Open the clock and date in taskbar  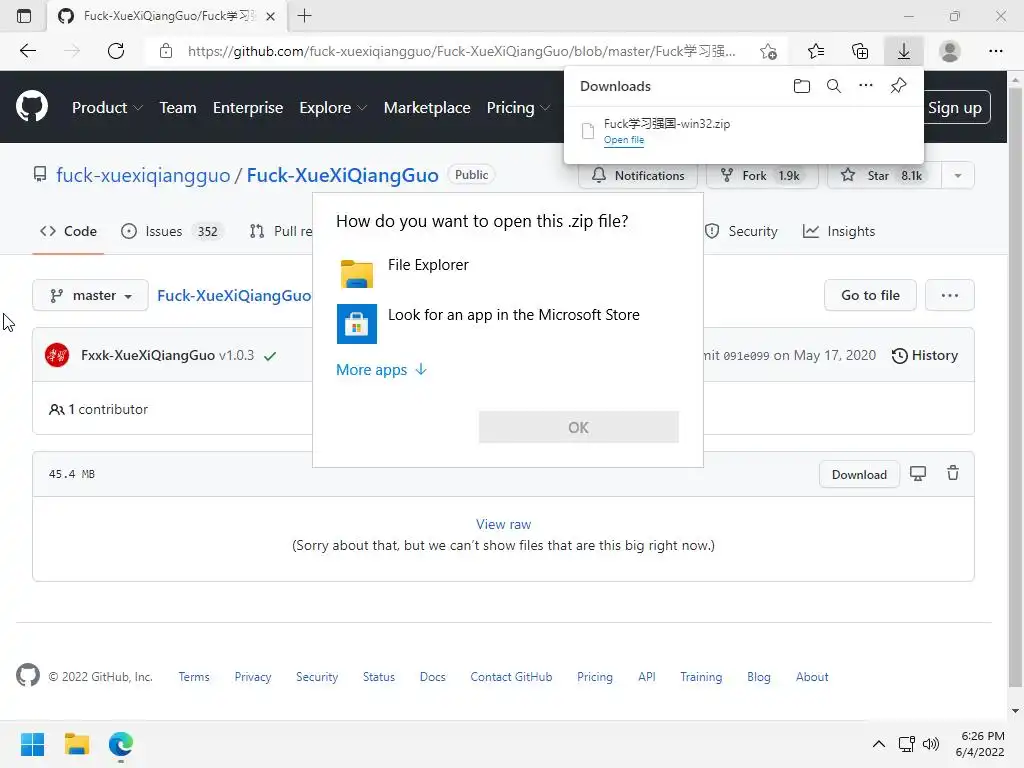coord(982,744)
